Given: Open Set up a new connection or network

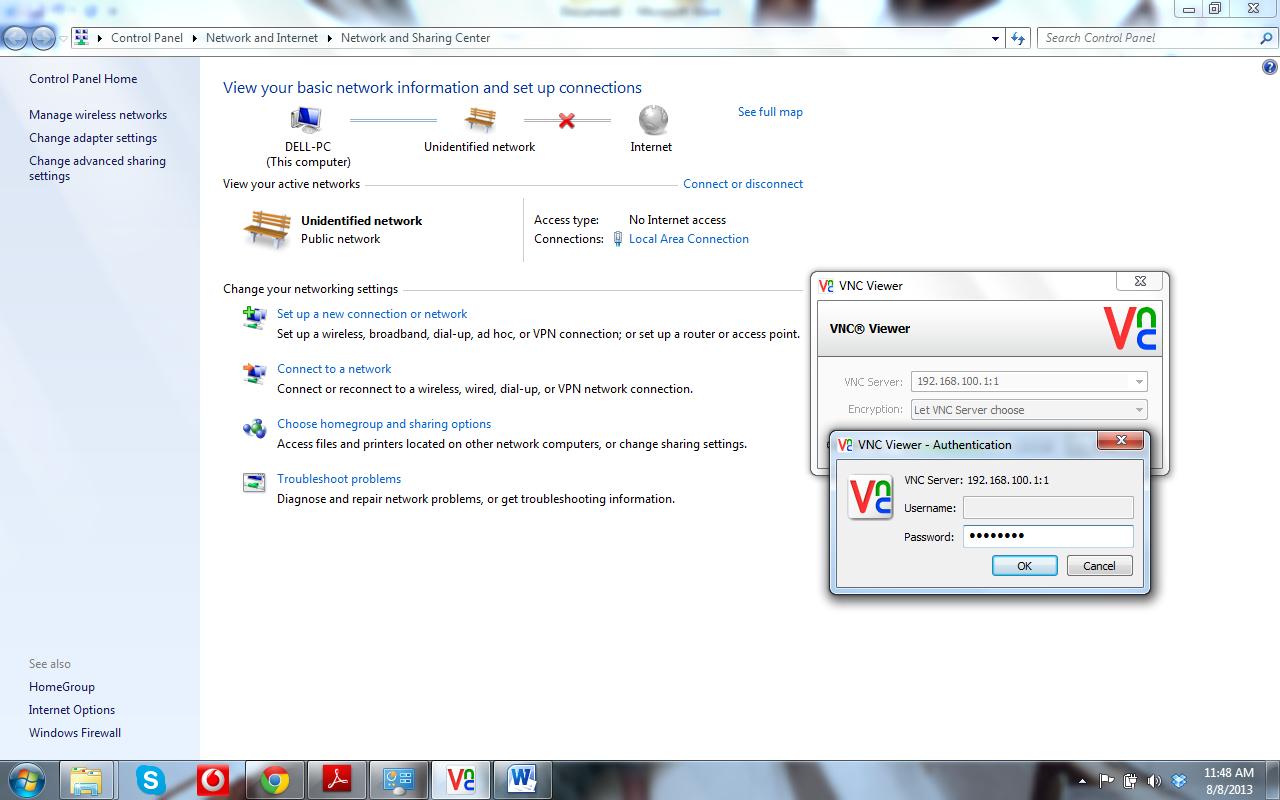Looking at the screenshot, I should 372,314.
